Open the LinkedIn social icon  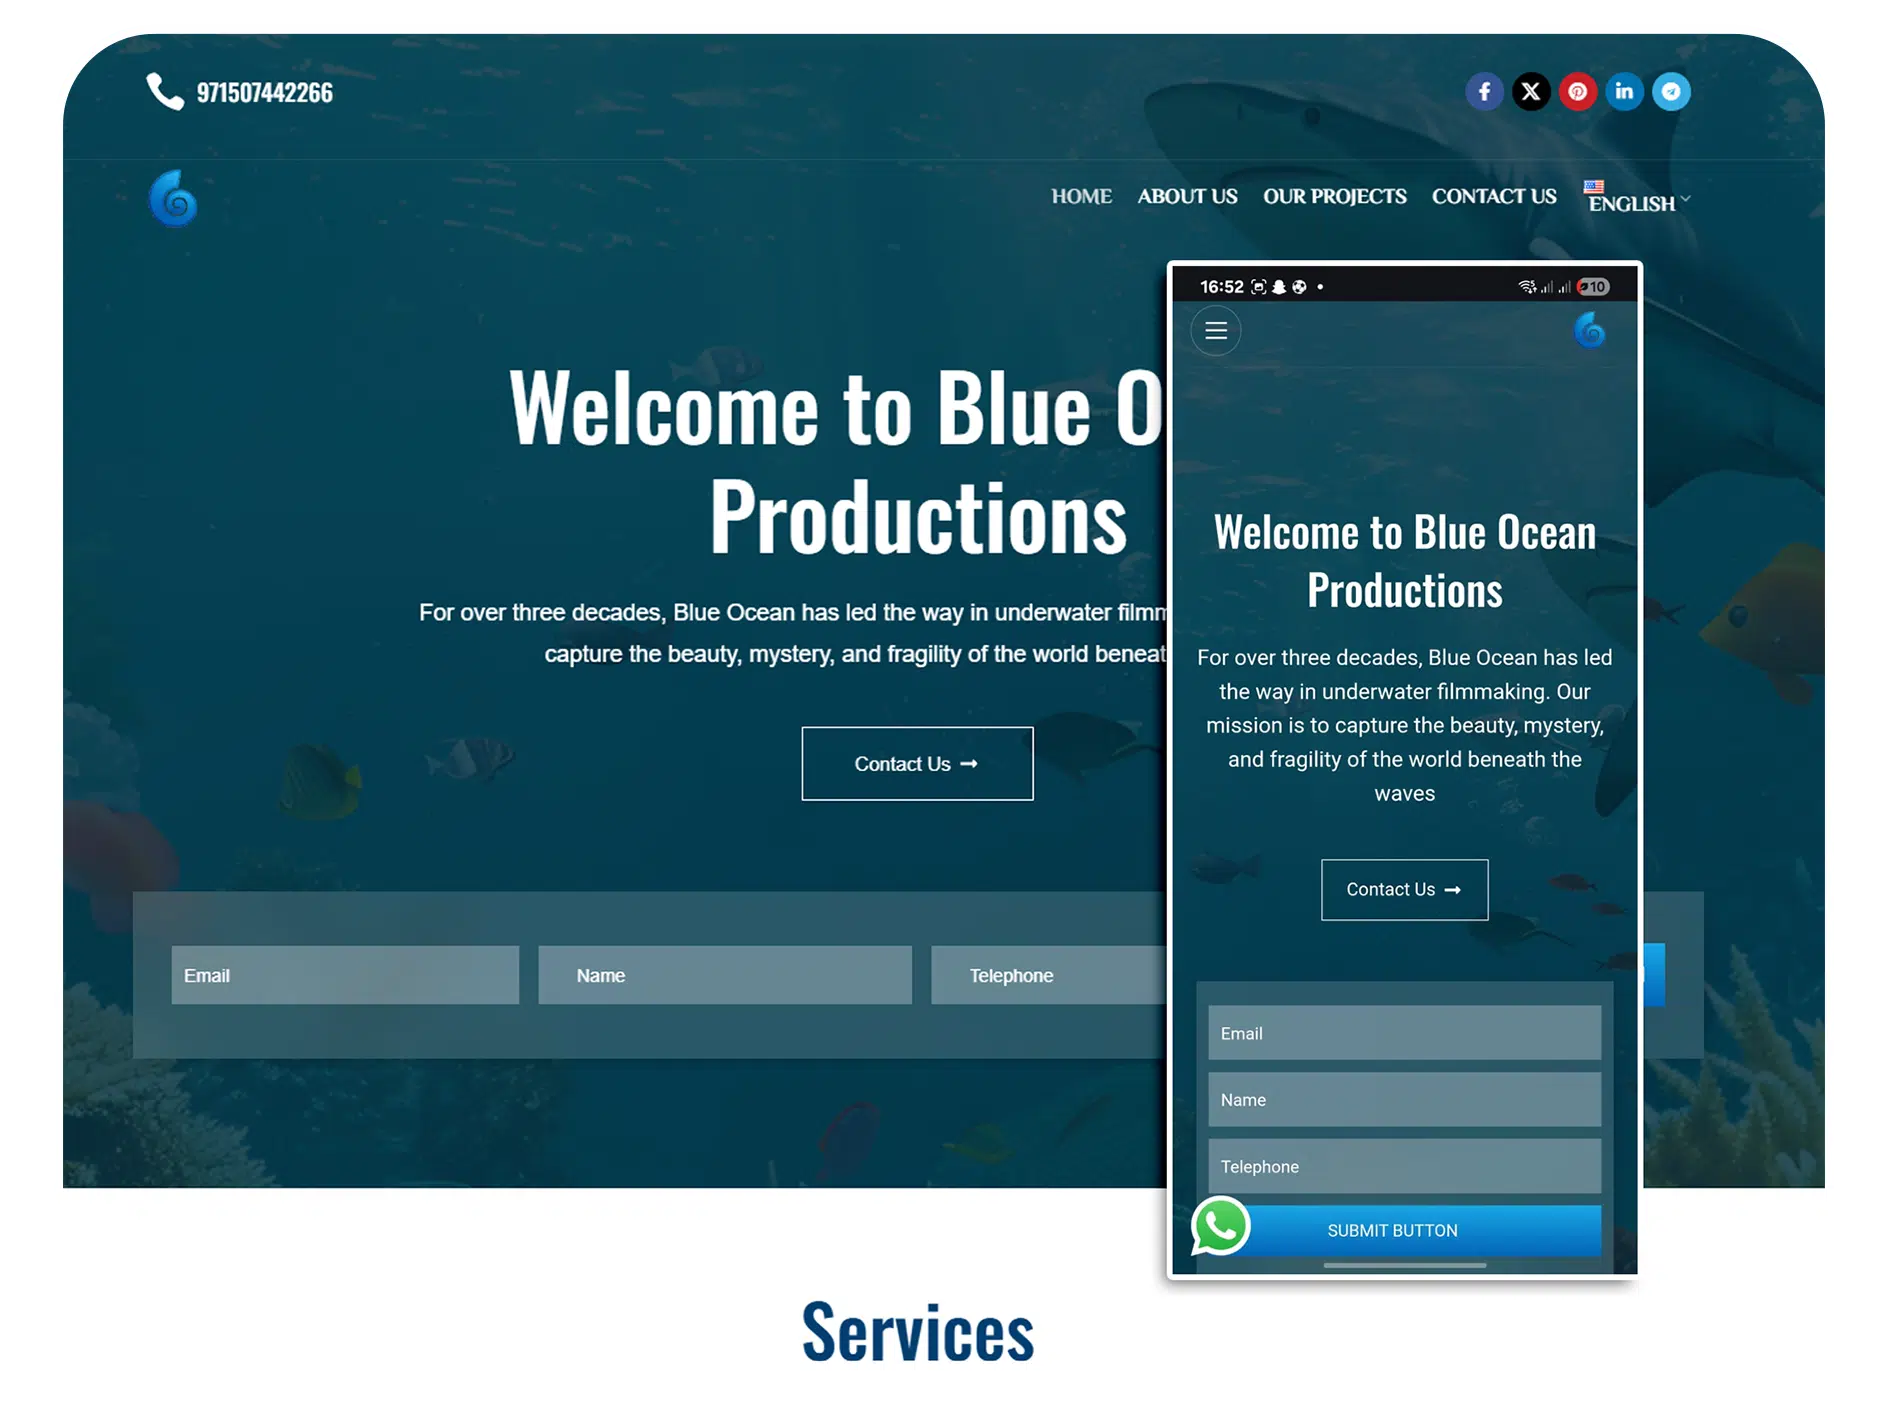coord(1624,92)
